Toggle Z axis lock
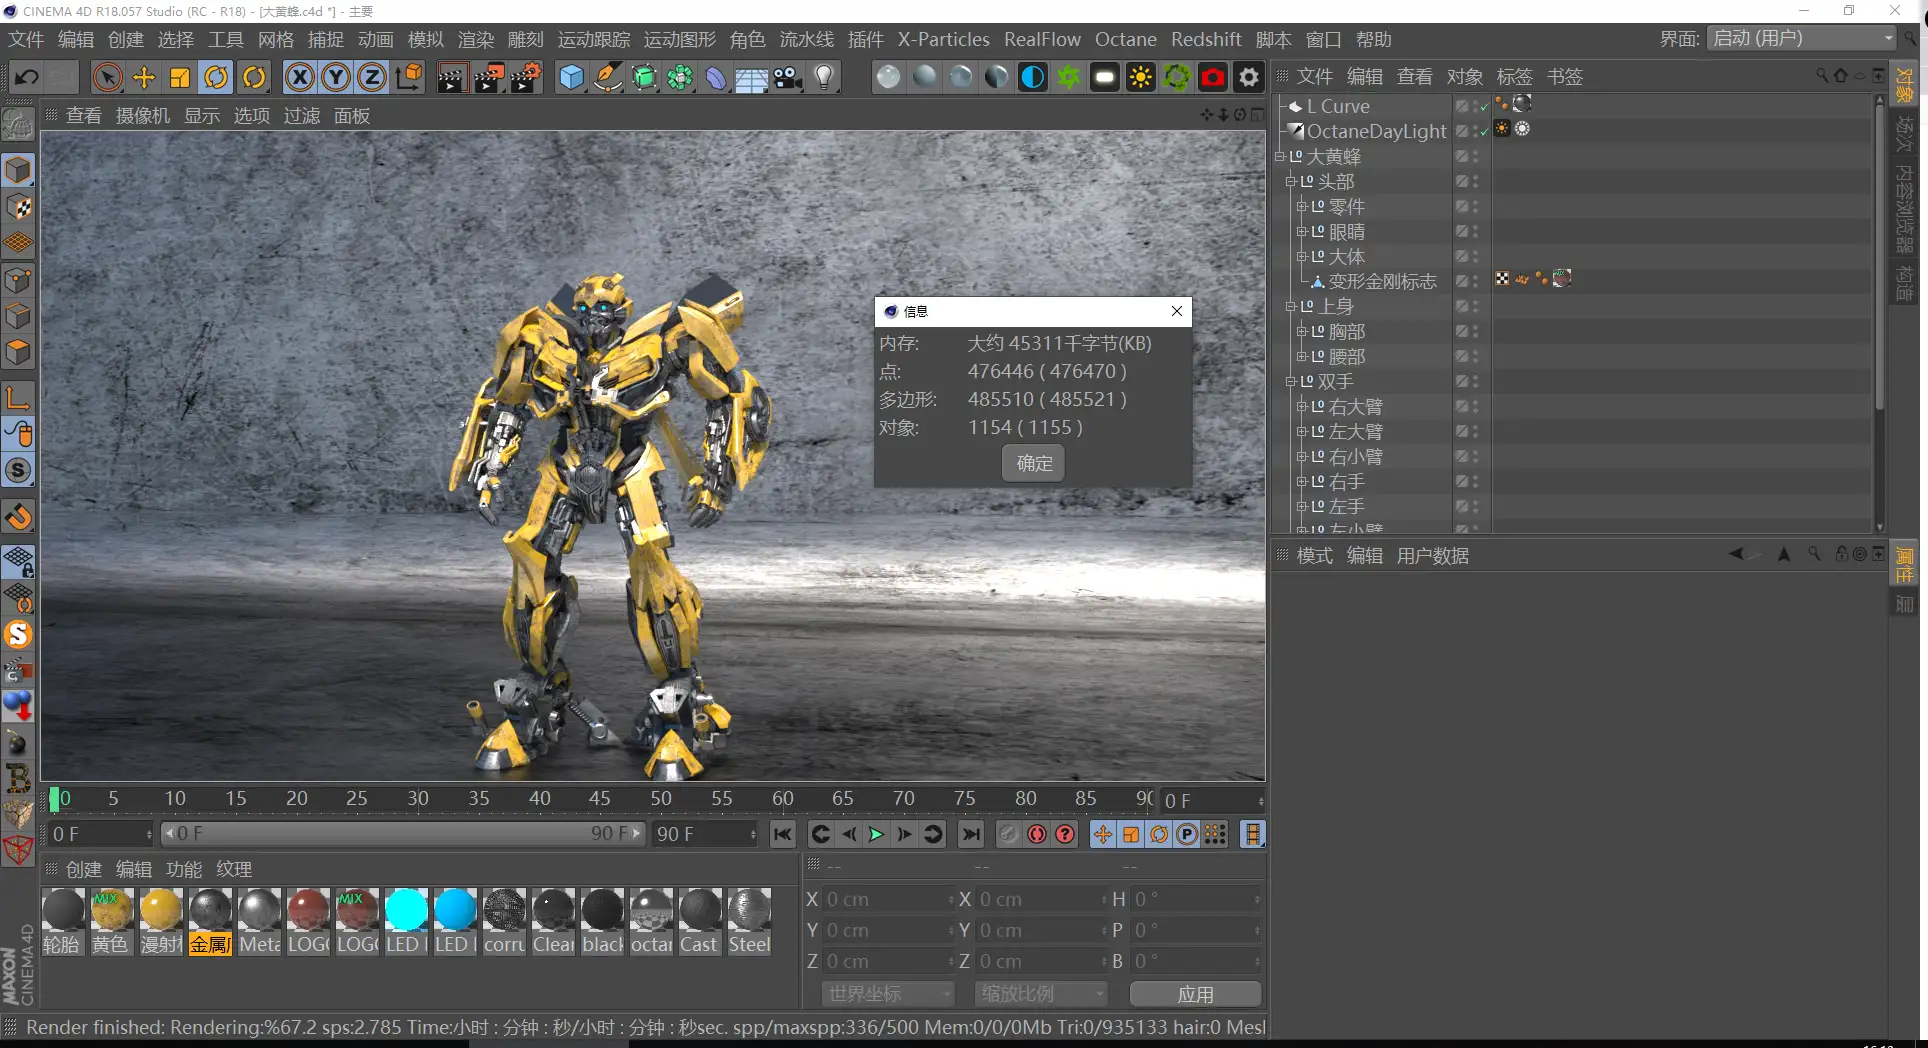The width and height of the screenshot is (1928, 1048). [372, 77]
